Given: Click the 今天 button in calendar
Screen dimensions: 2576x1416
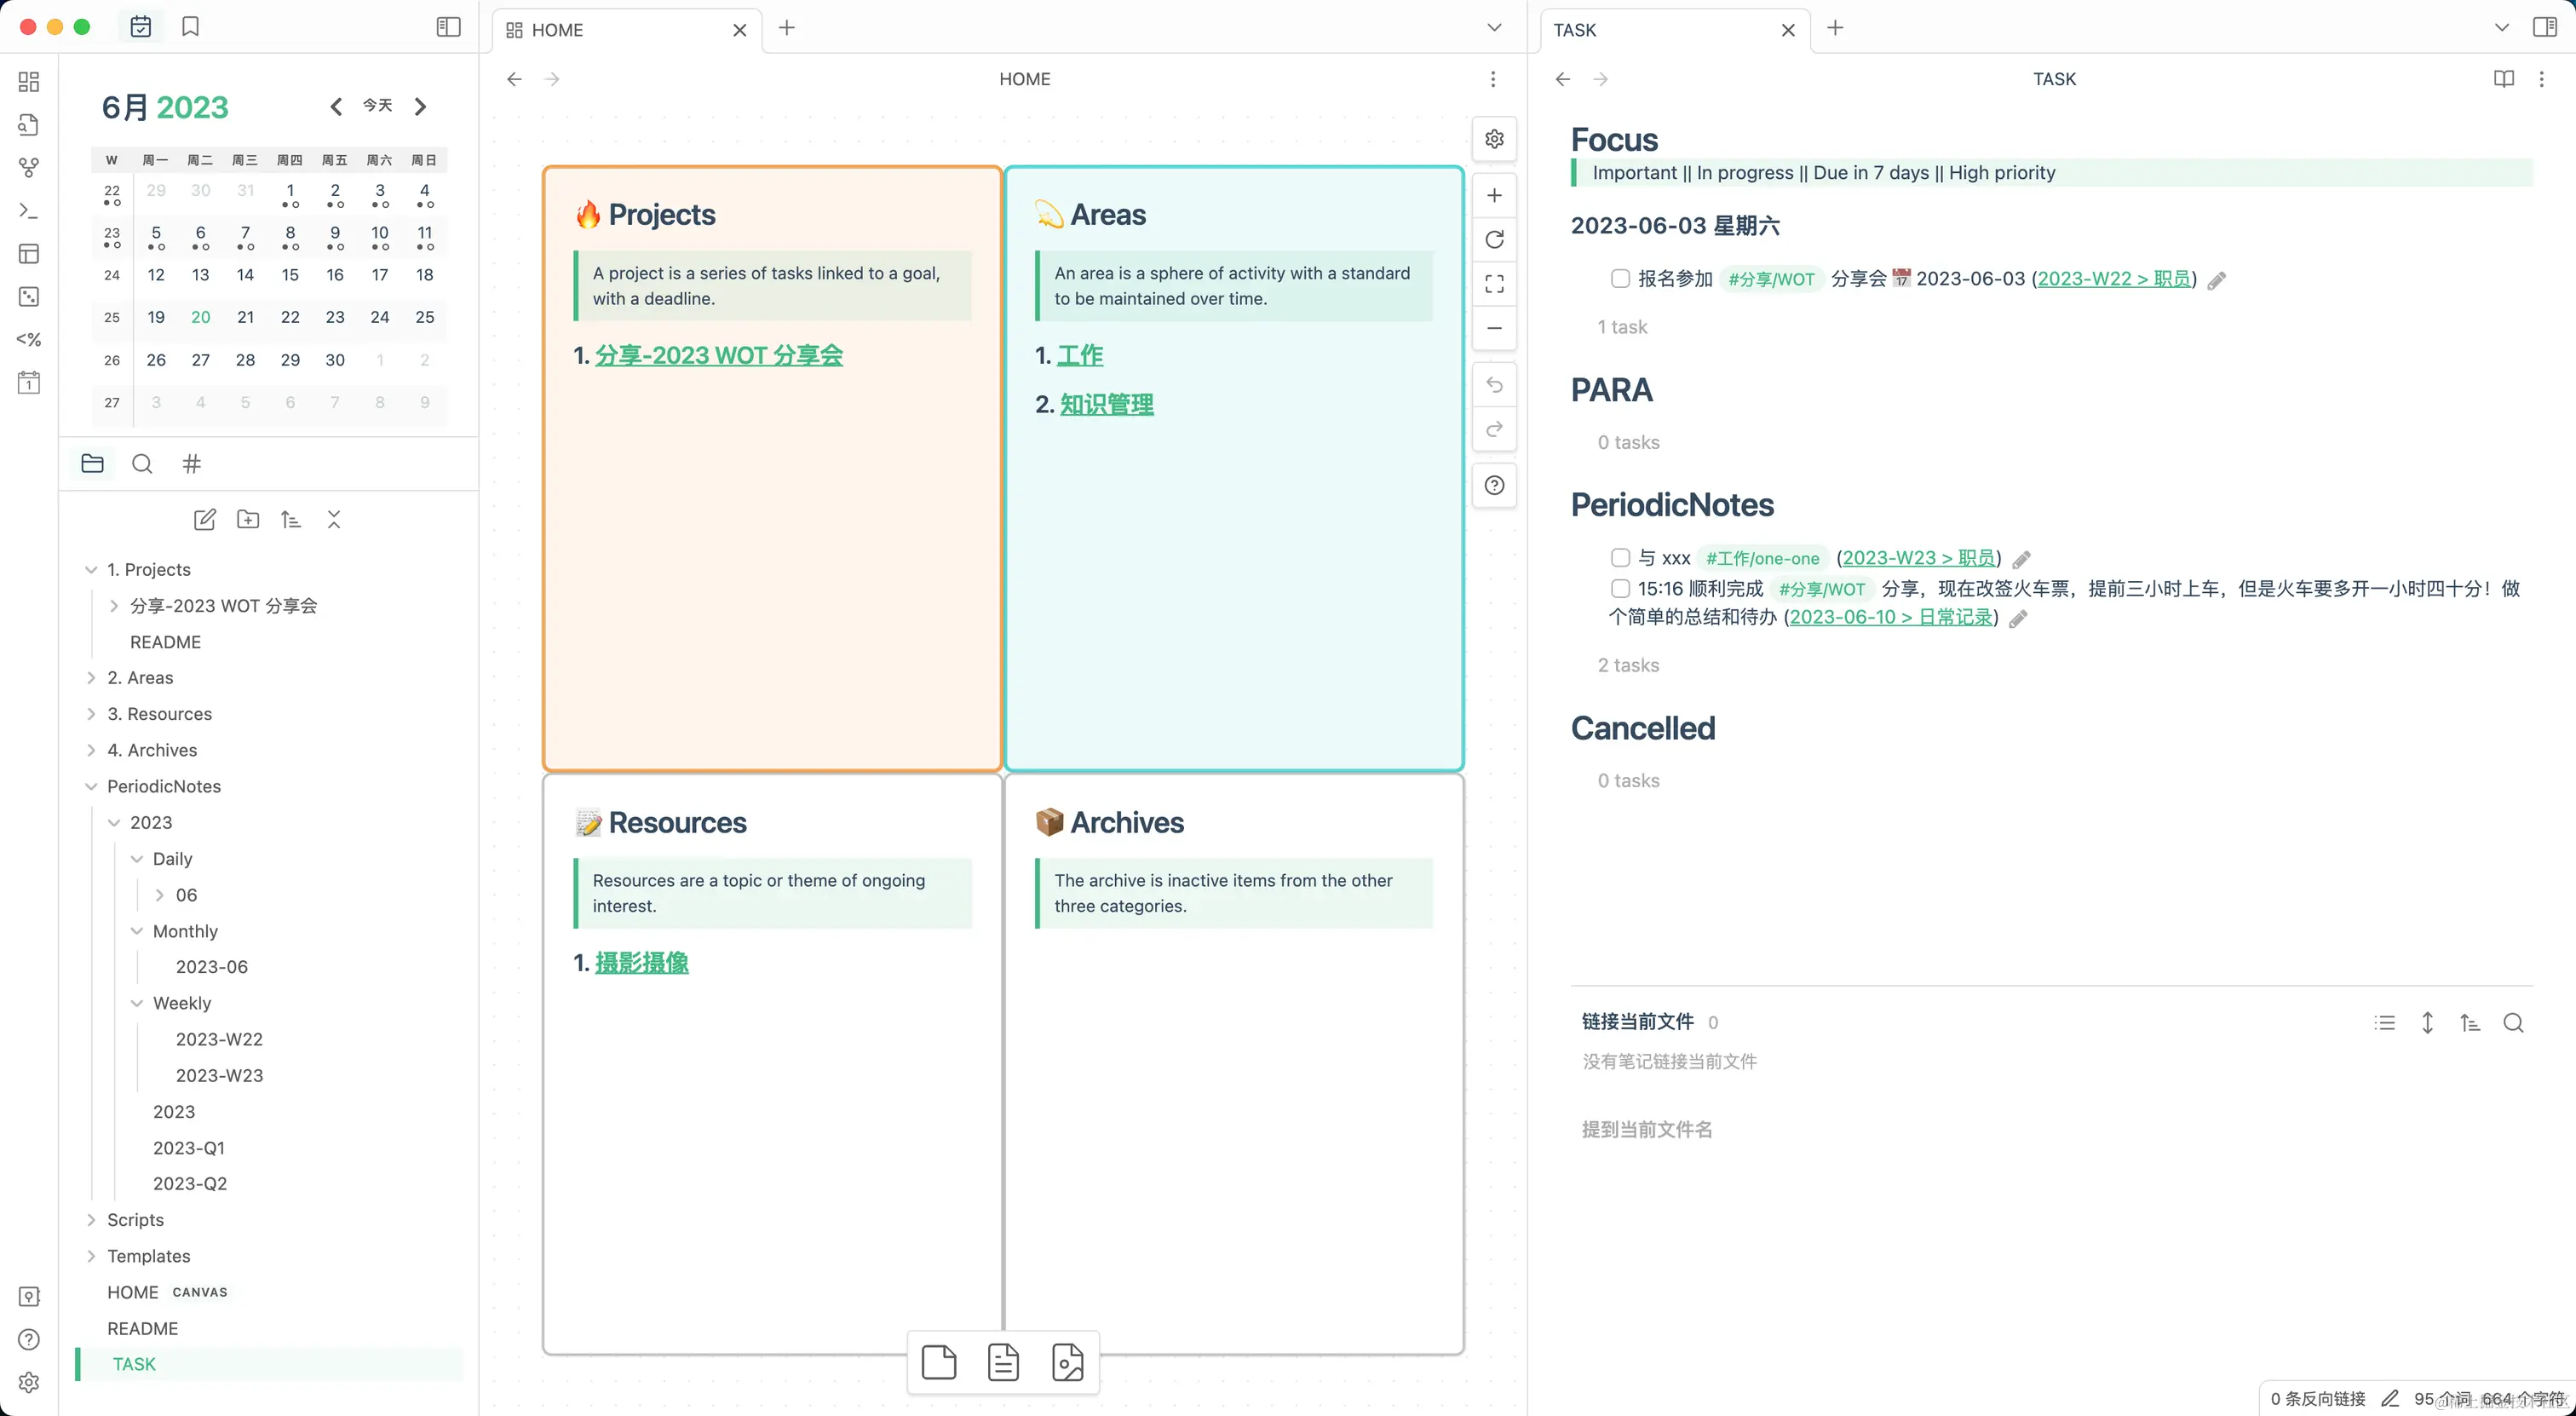Looking at the screenshot, I should pyautogui.click(x=377, y=106).
